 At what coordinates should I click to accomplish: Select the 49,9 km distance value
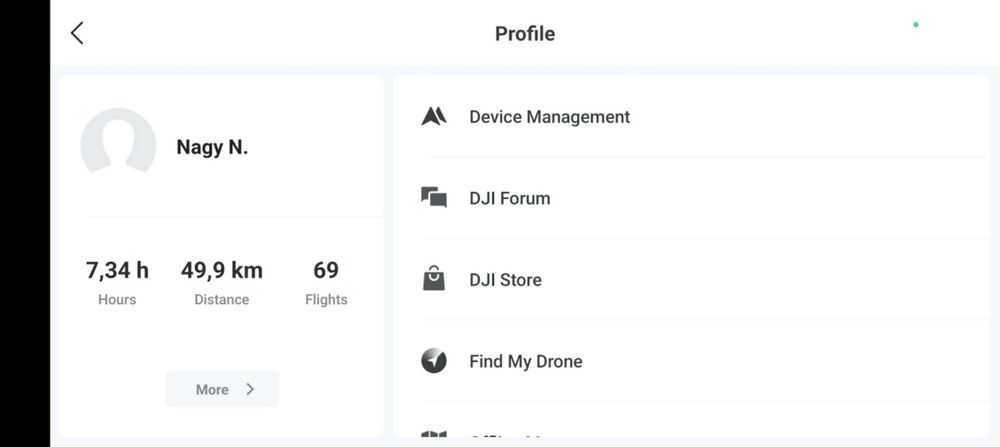tap(221, 270)
